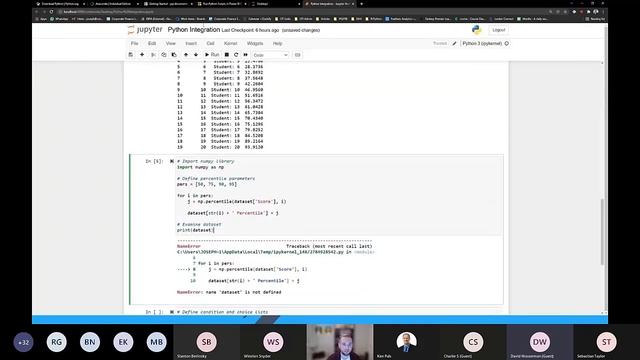The width and height of the screenshot is (640, 360).
Task: Run the selected cell
Action: 212,55
